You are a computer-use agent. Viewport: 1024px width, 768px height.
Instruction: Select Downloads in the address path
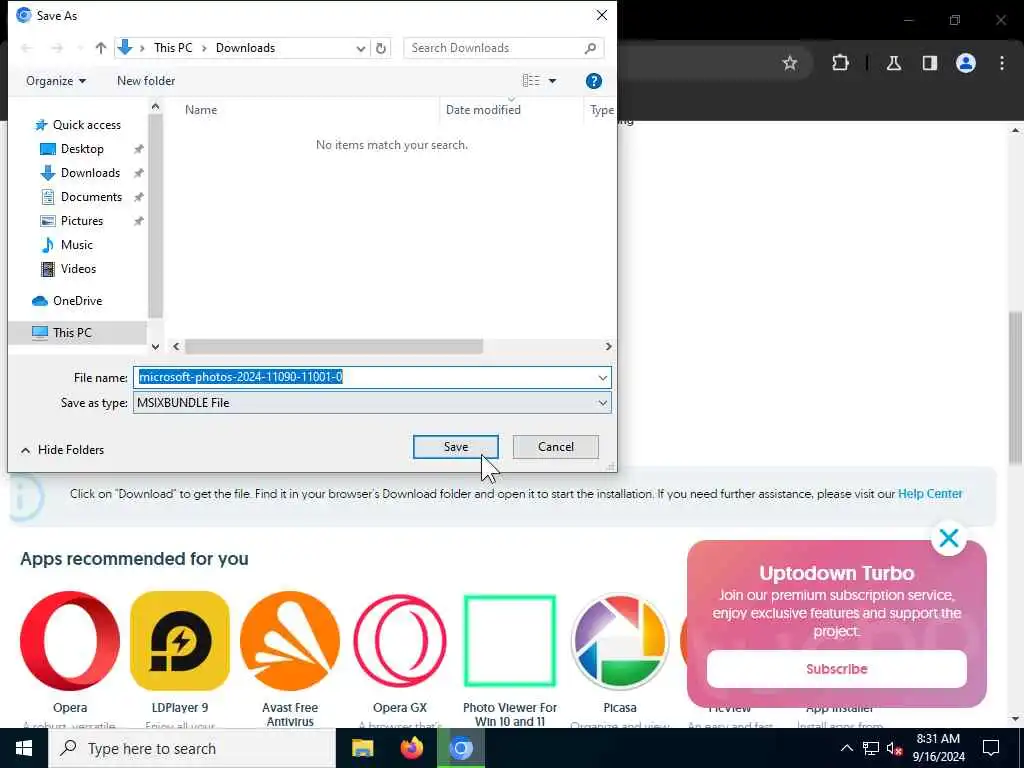[246, 48]
